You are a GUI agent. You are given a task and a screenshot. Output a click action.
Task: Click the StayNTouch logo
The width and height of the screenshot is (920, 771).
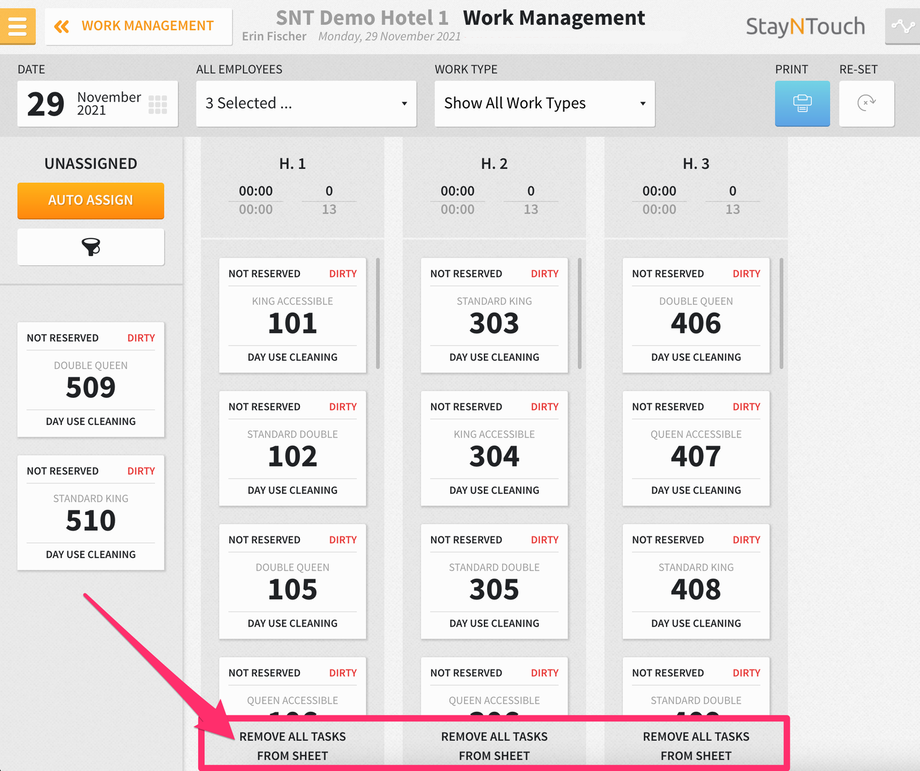coord(805,26)
